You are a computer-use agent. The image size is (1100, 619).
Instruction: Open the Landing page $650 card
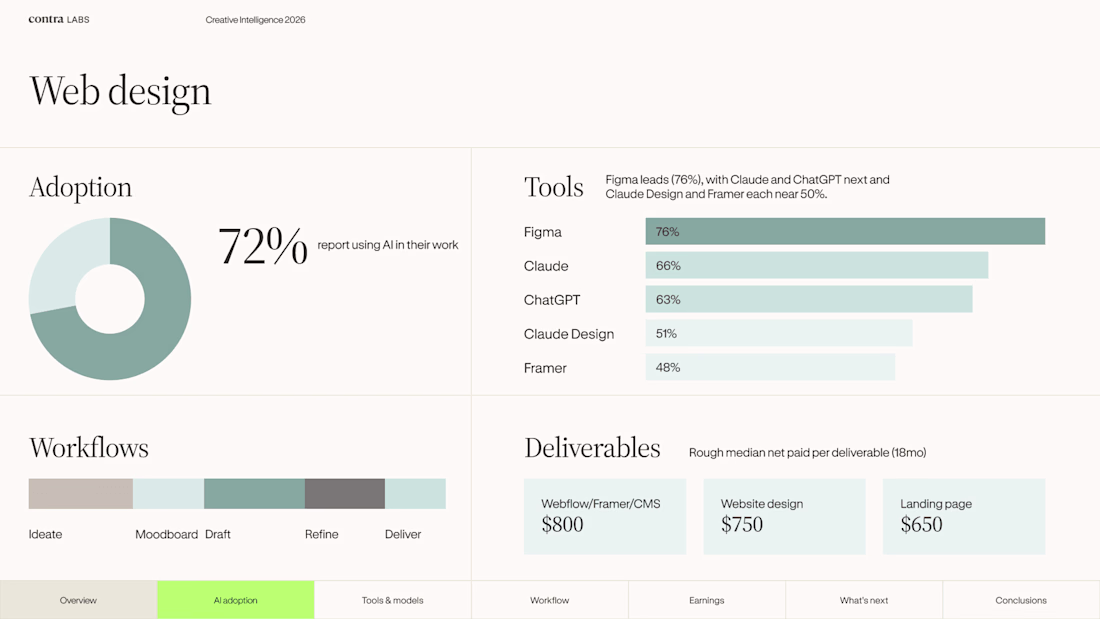pos(964,517)
